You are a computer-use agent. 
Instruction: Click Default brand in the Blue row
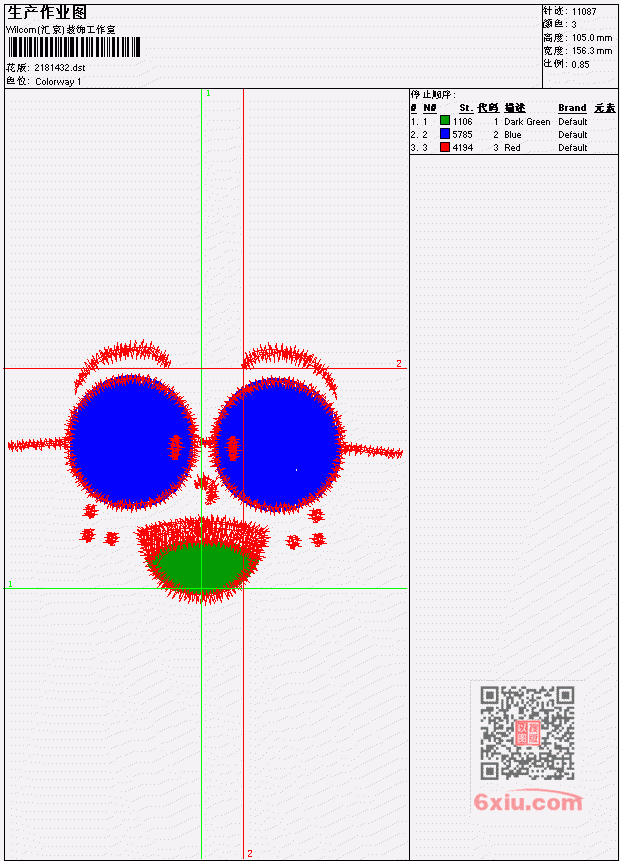coord(573,135)
